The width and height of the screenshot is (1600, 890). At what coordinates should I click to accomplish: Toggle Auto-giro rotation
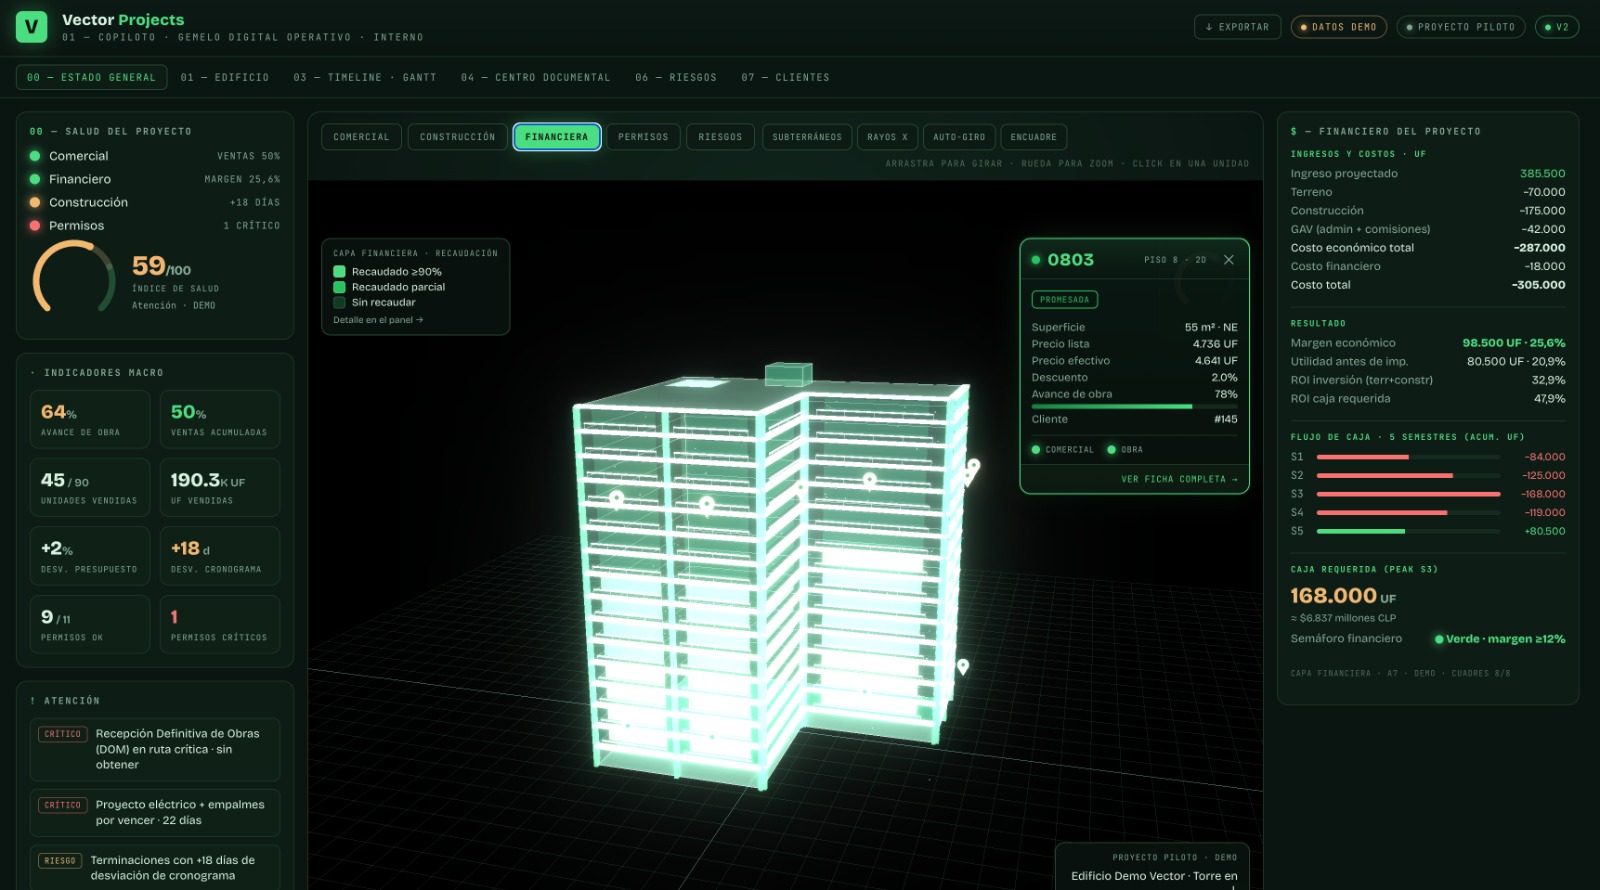[x=959, y=137]
